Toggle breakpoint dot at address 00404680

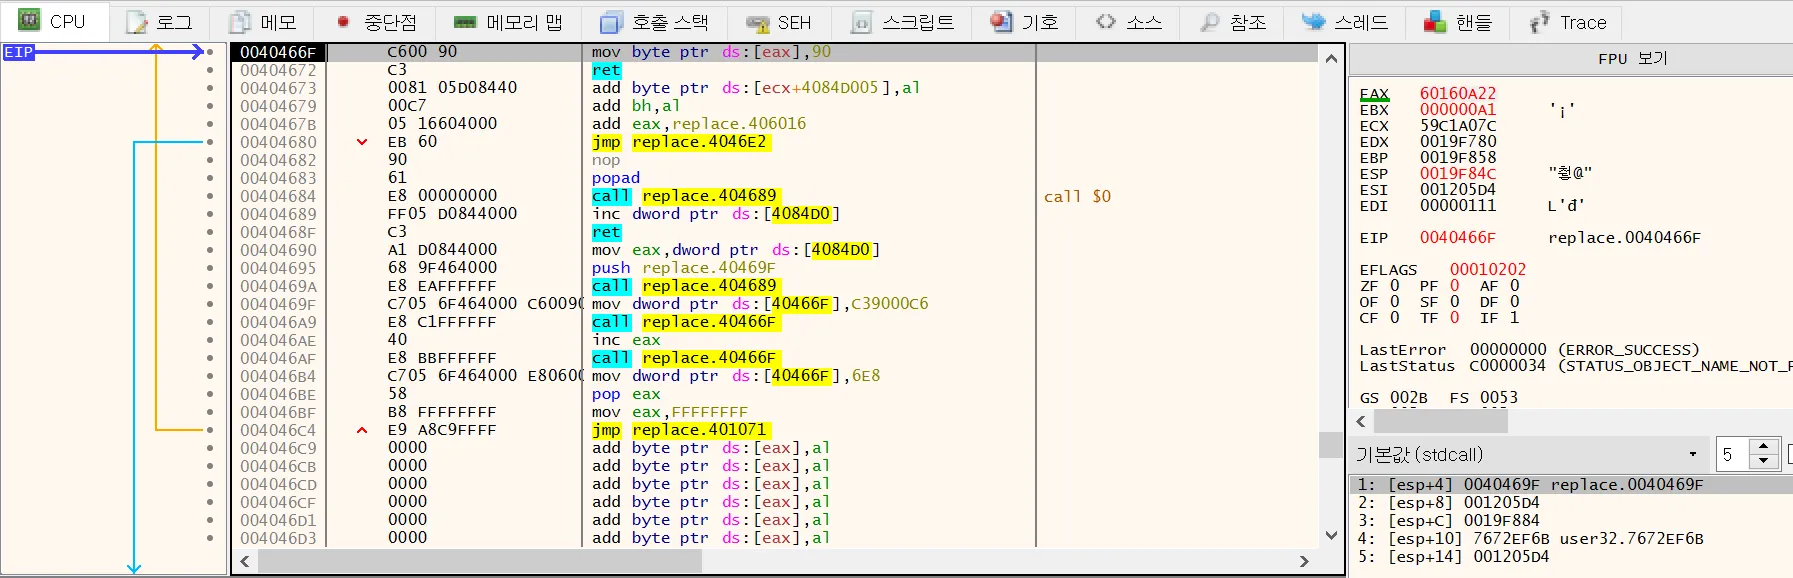(x=210, y=142)
